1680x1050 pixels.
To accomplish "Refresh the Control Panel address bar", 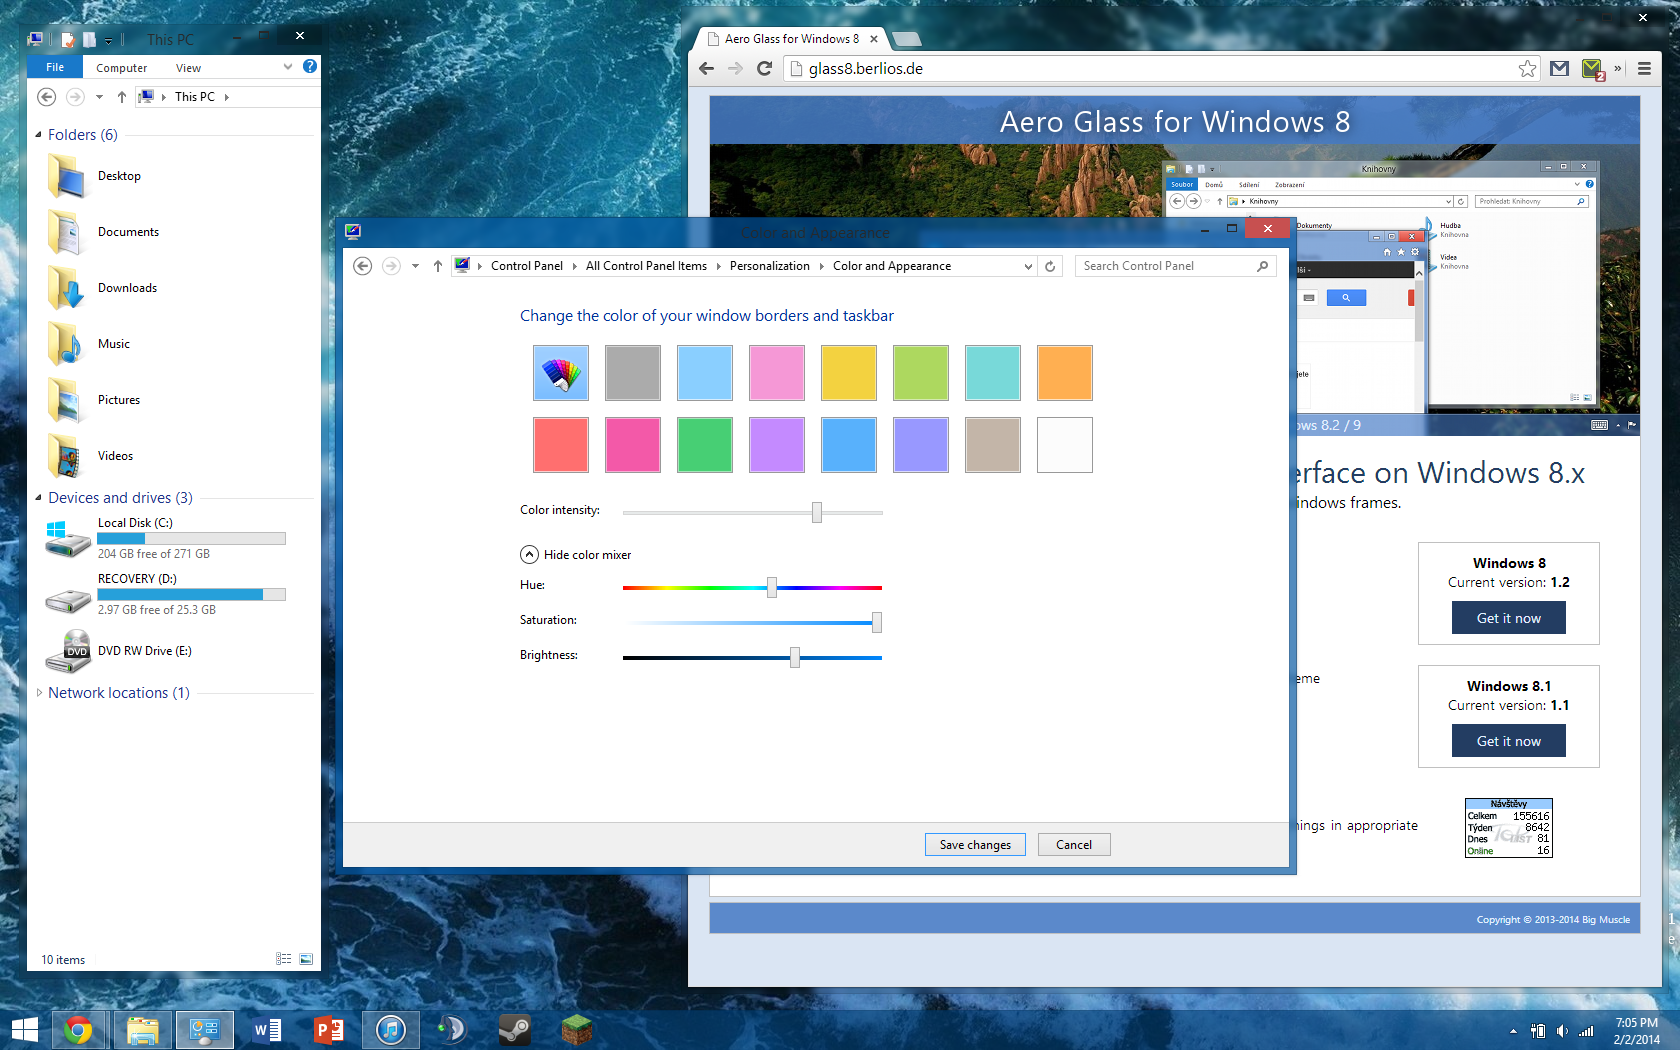I will pyautogui.click(x=1050, y=266).
